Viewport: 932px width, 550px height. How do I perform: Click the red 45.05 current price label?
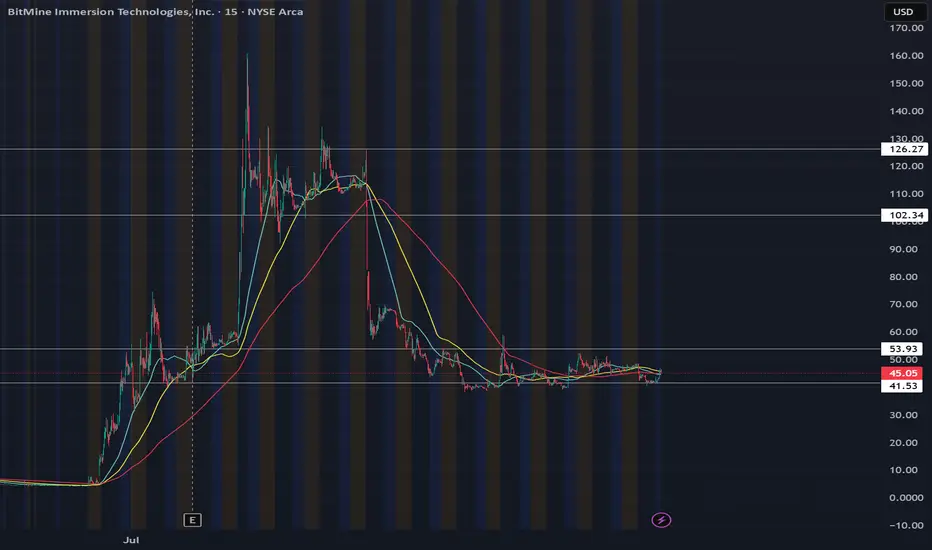[902, 373]
